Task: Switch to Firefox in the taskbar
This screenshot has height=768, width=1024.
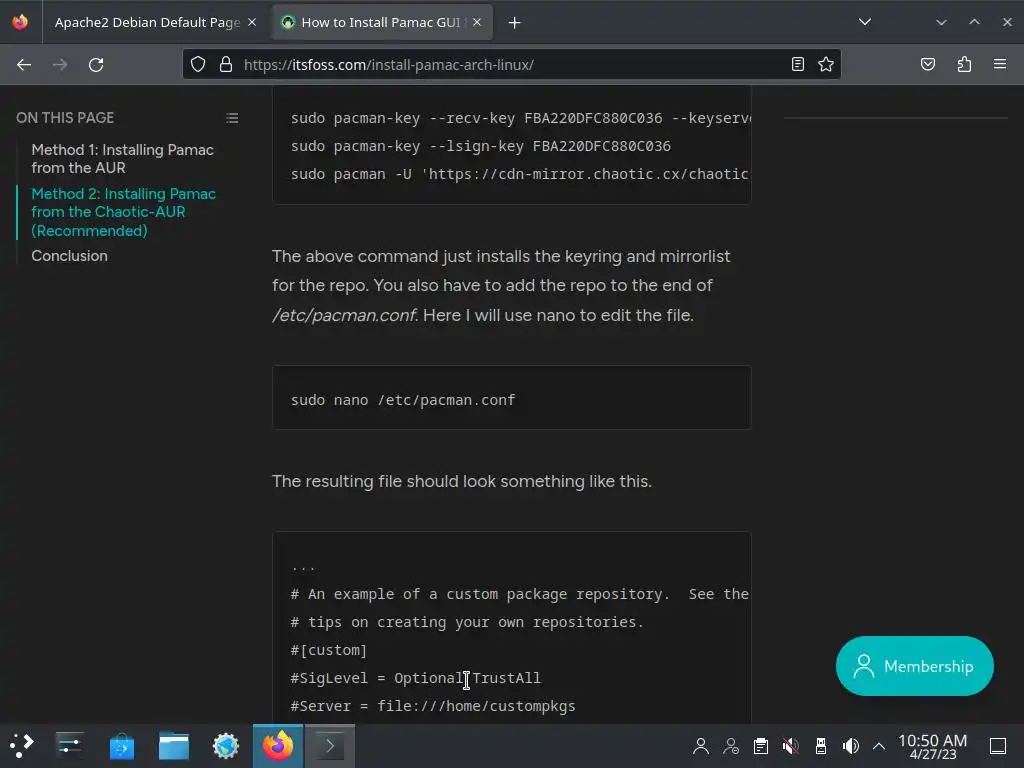Action: [x=278, y=746]
